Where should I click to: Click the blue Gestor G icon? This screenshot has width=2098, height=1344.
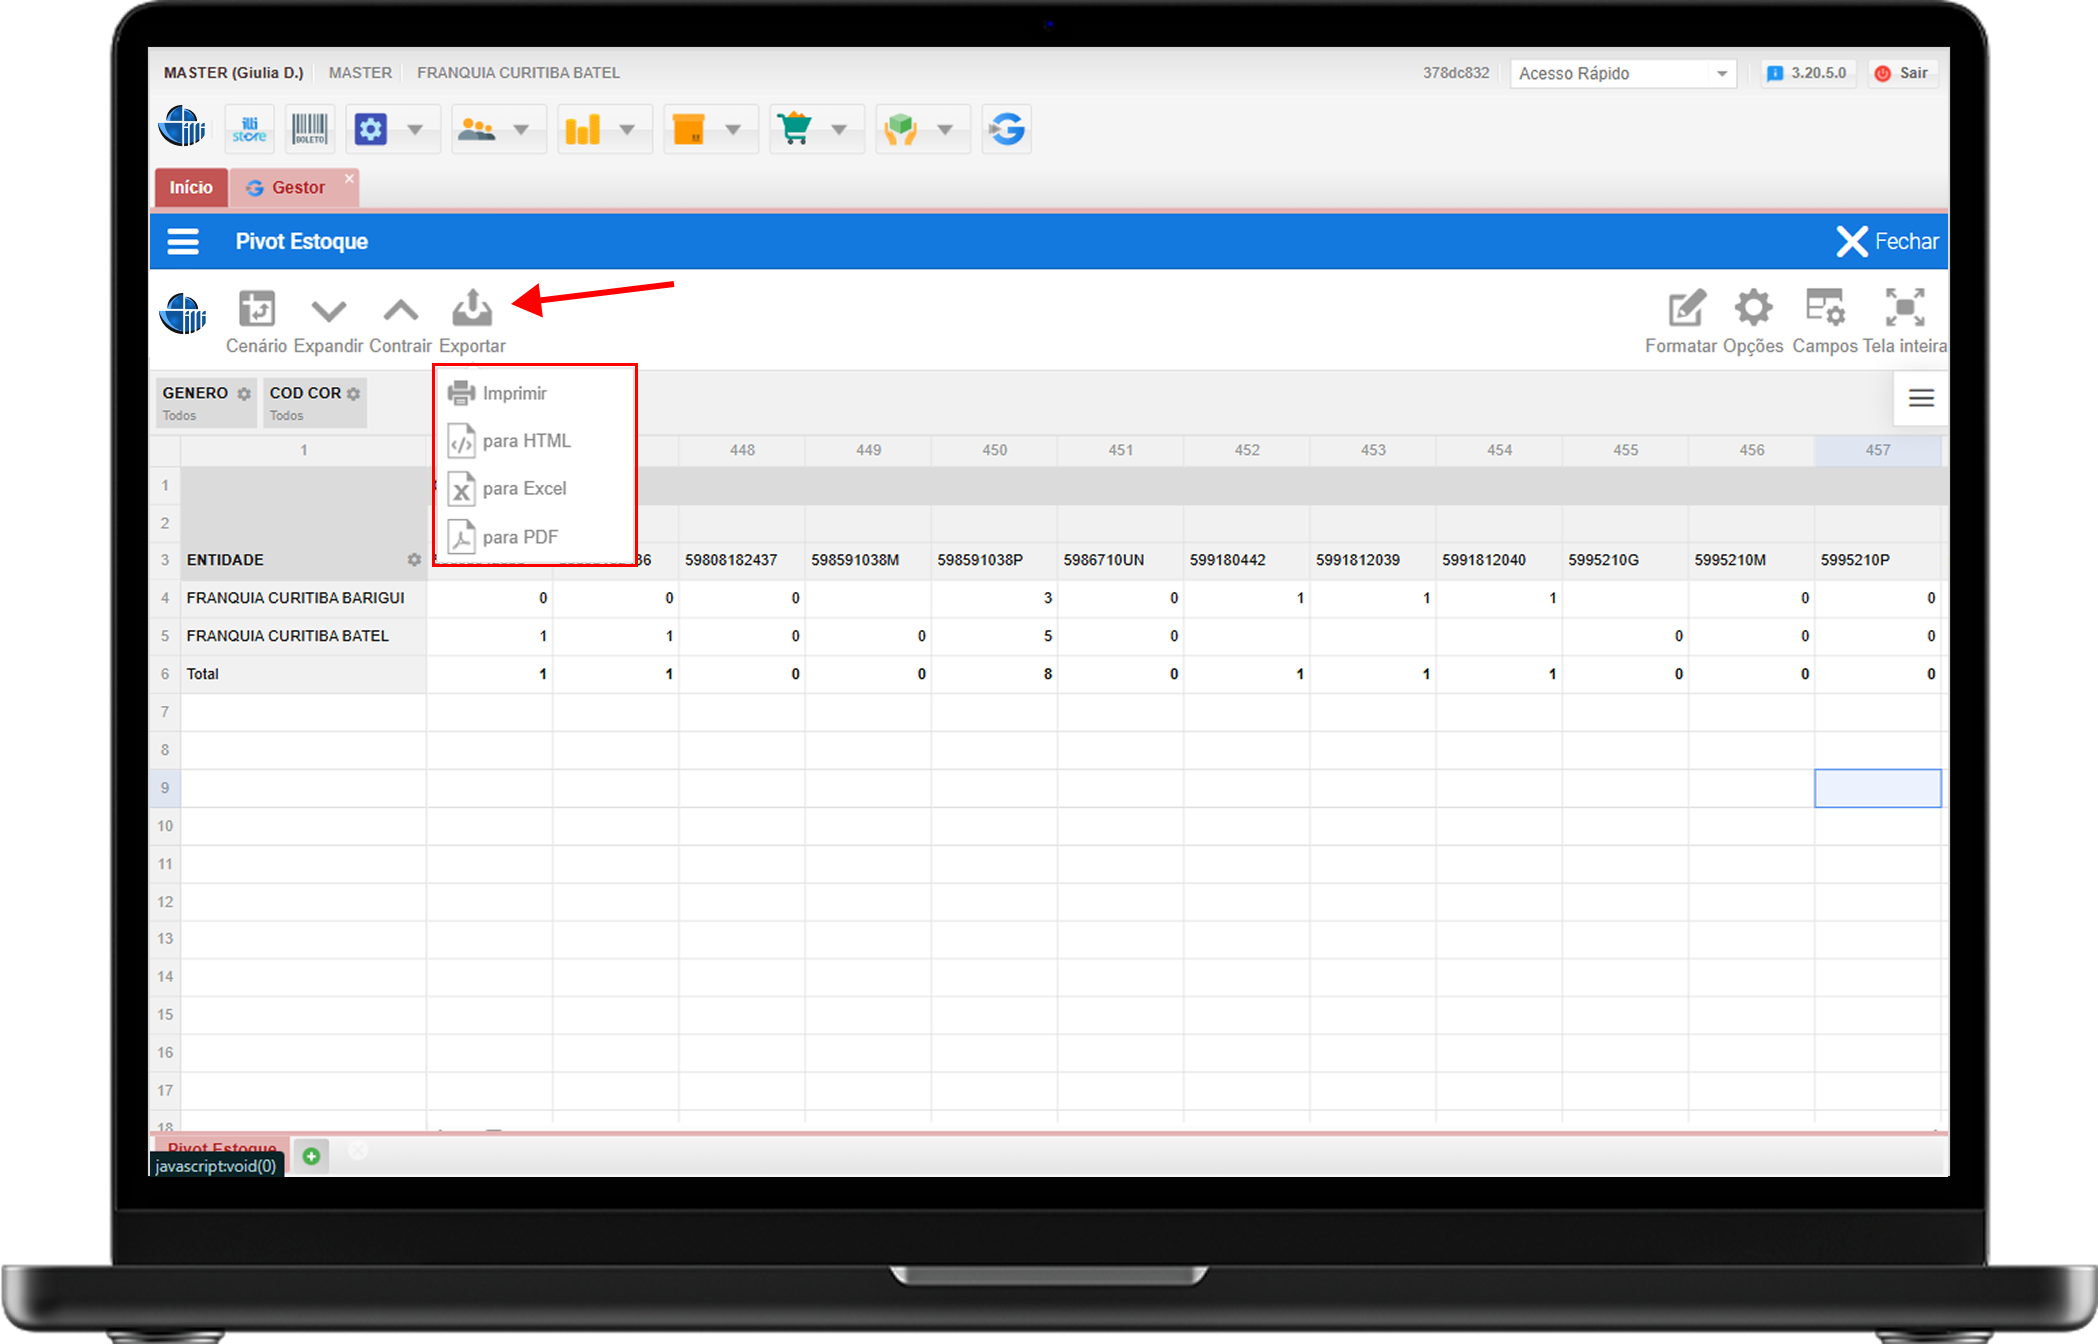[1006, 129]
